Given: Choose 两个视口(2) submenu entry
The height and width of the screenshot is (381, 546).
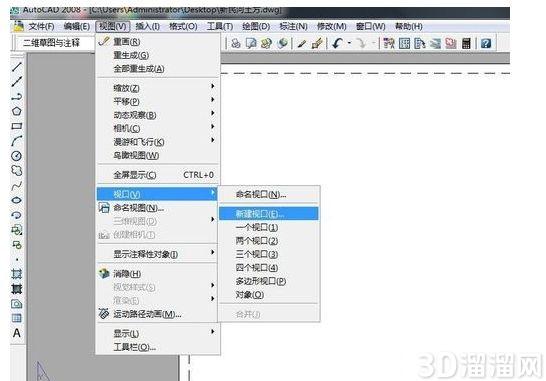Looking at the screenshot, I should coord(268,241).
